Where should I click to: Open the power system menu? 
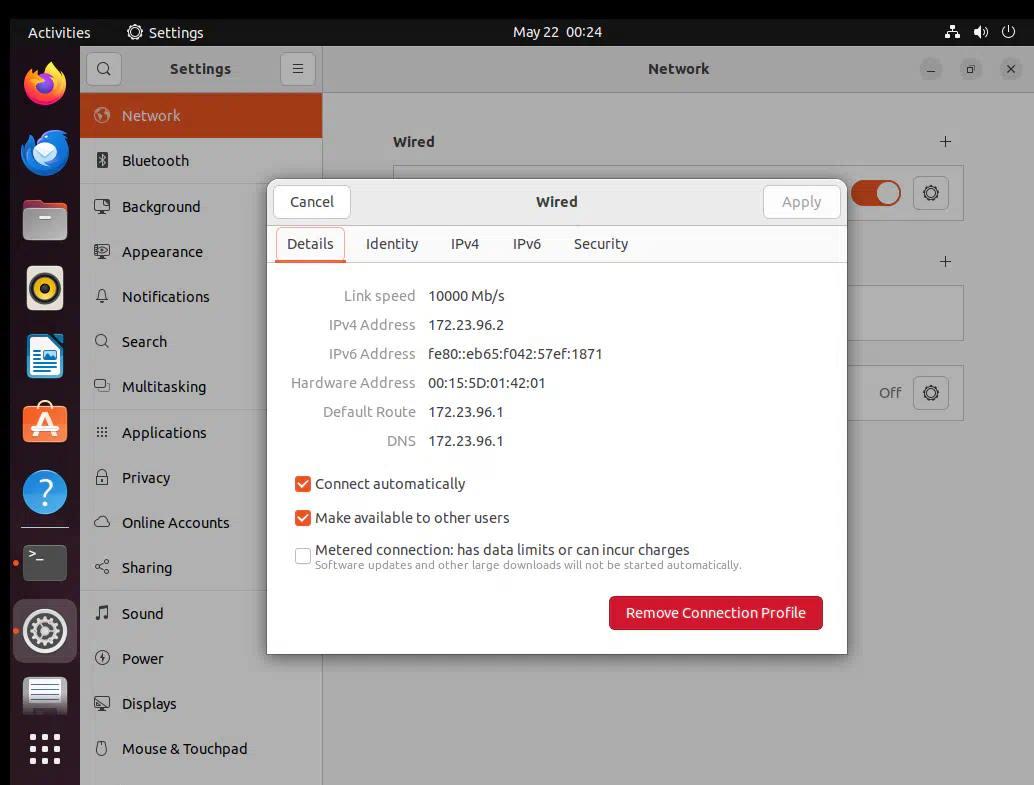point(1008,32)
